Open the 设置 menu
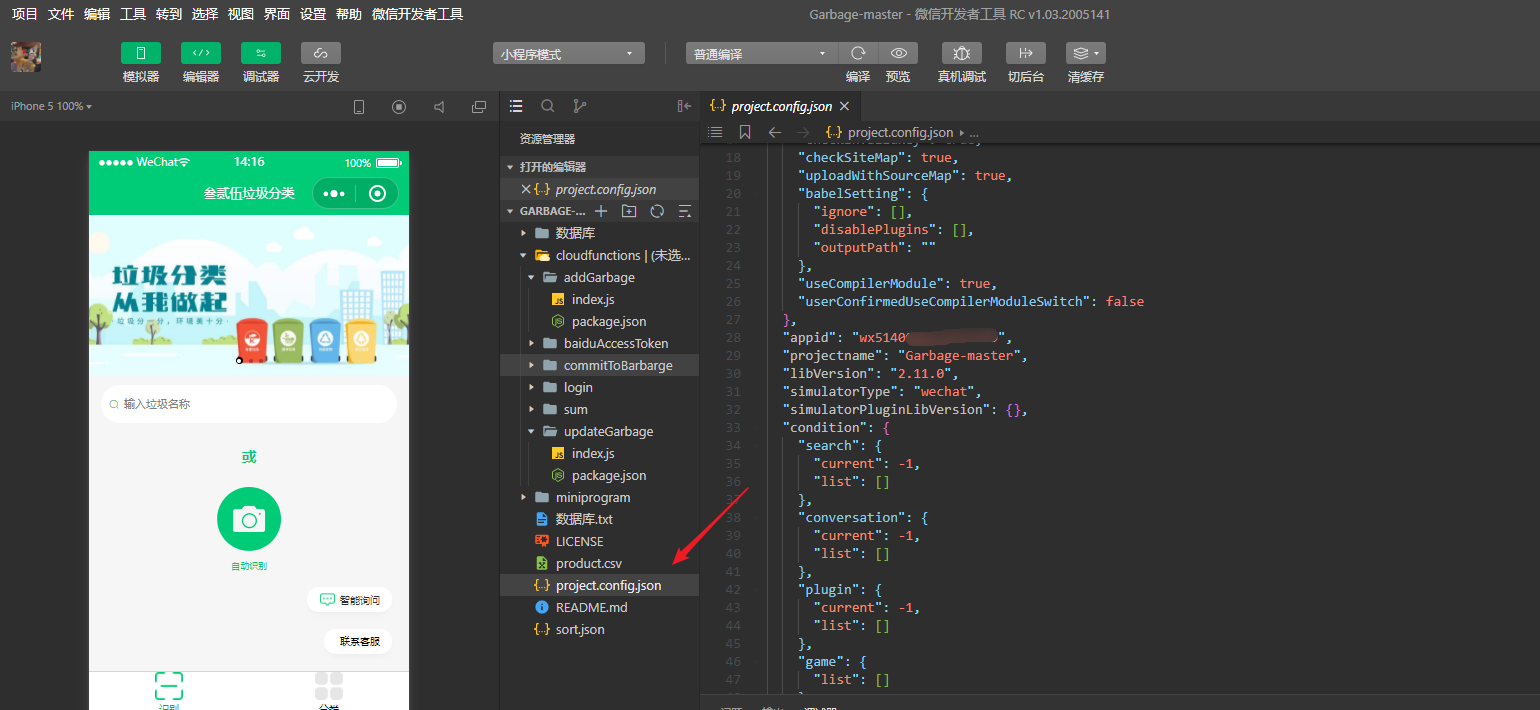Viewport: 1540px width, 710px height. point(313,14)
